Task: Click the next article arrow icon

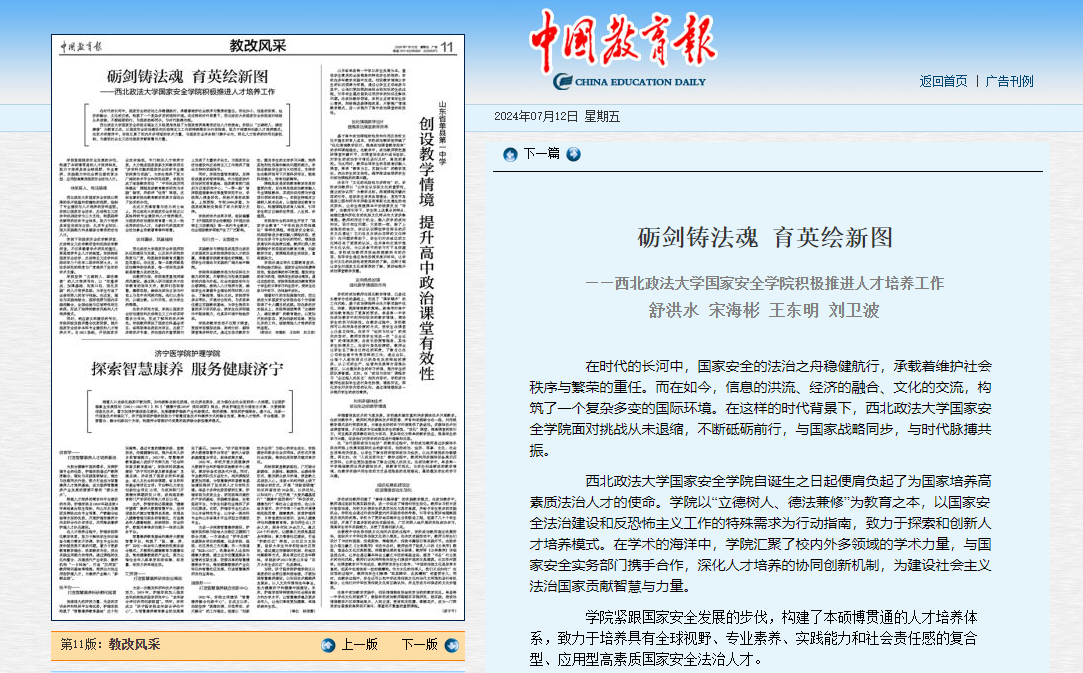Action: [x=573, y=154]
